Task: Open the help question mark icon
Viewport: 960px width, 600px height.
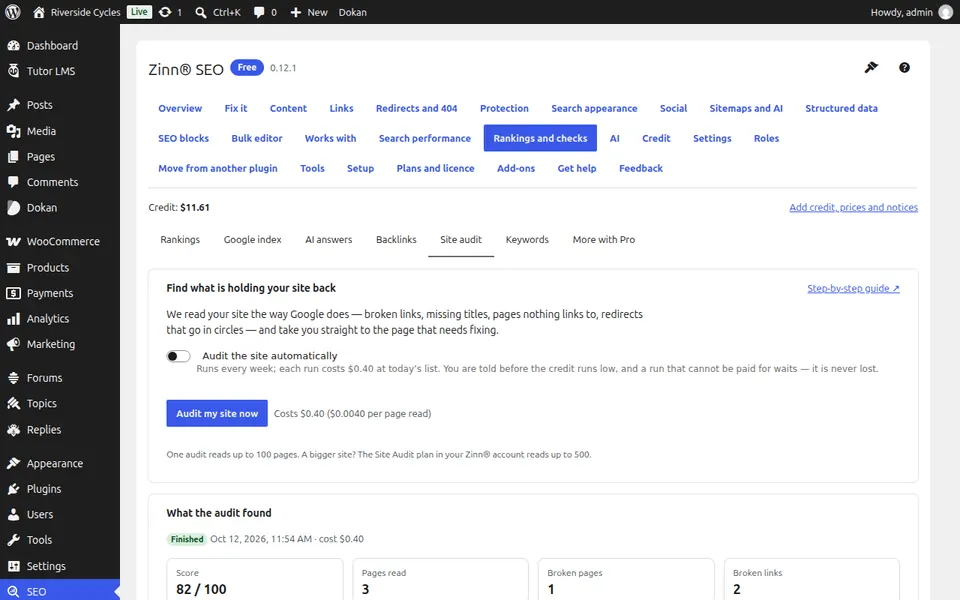Action: (904, 68)
